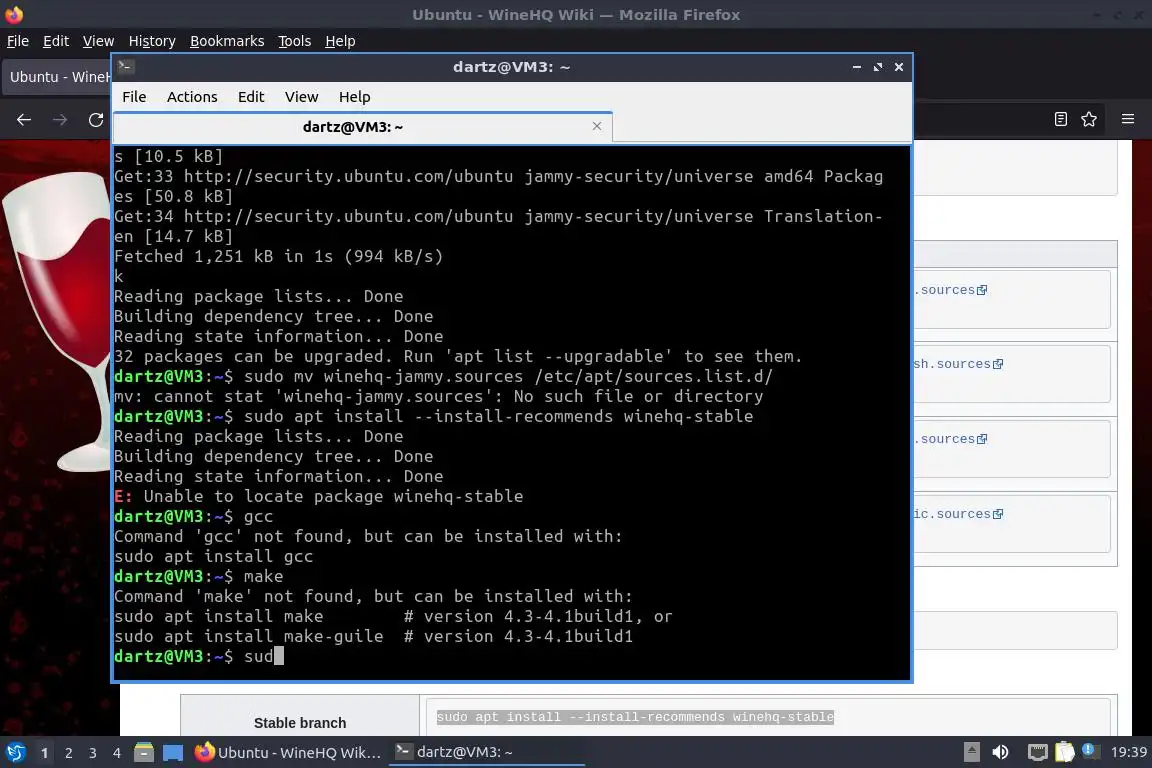Screen dimensions: 1152x768
Task: Reload the WineHQ page in Firefox
Action: click(96, 120)
